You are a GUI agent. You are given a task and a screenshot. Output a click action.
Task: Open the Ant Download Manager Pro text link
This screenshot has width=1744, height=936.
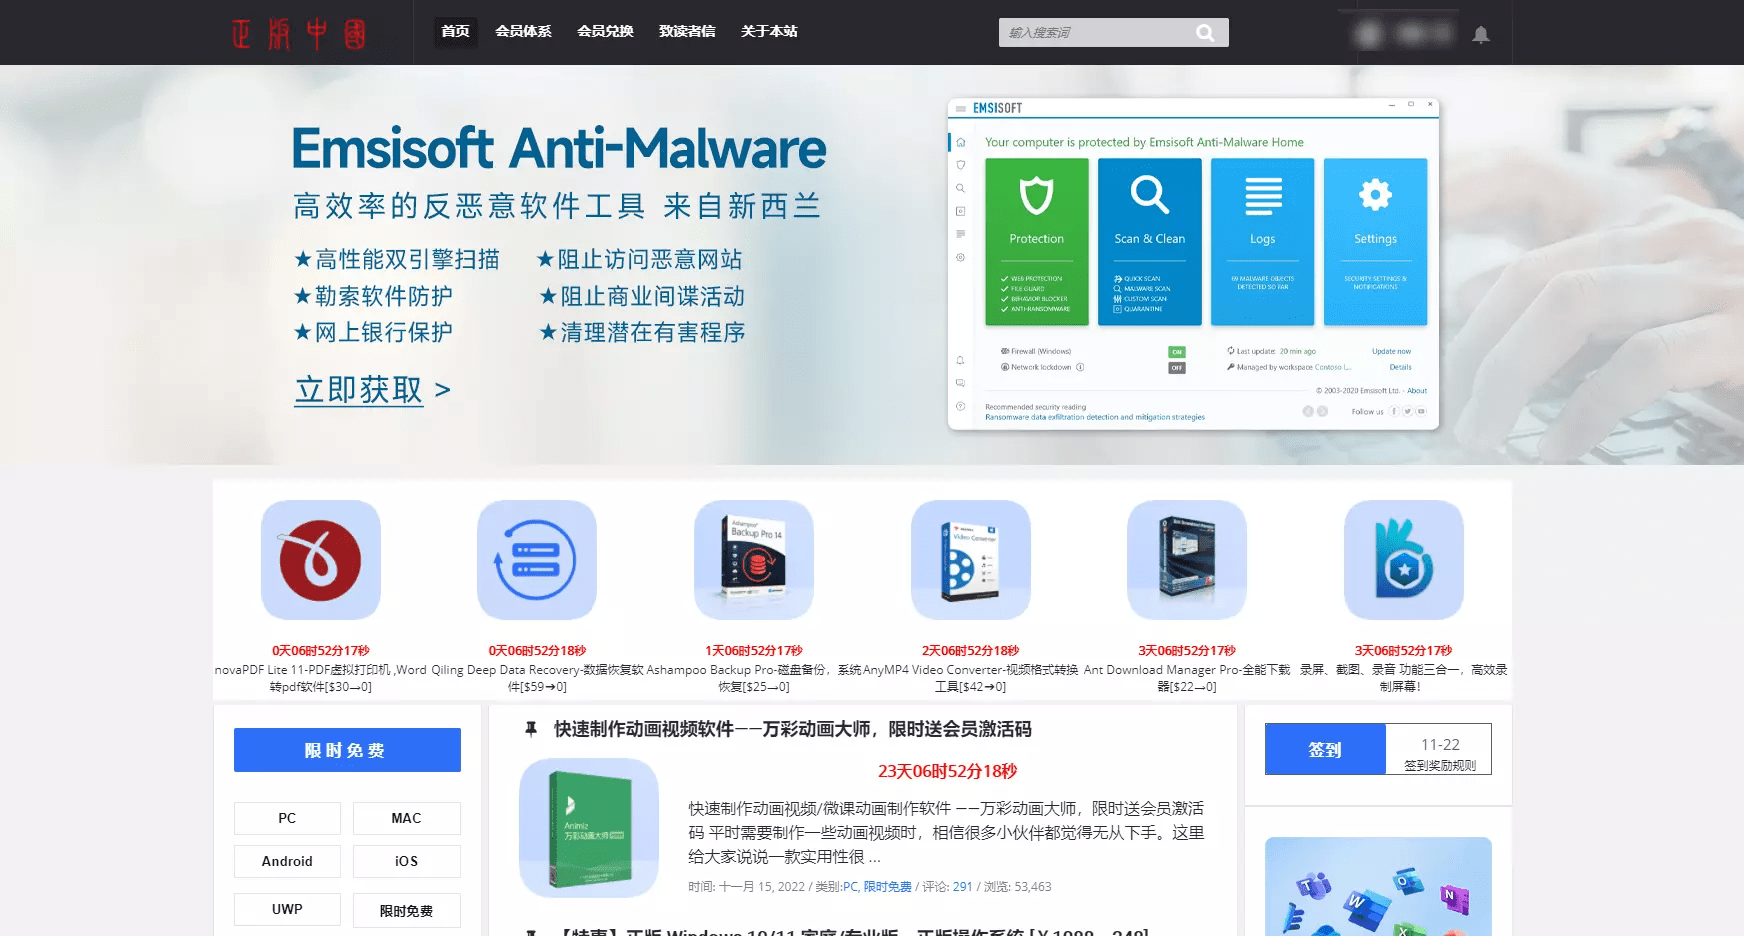tap(1187, 678)
